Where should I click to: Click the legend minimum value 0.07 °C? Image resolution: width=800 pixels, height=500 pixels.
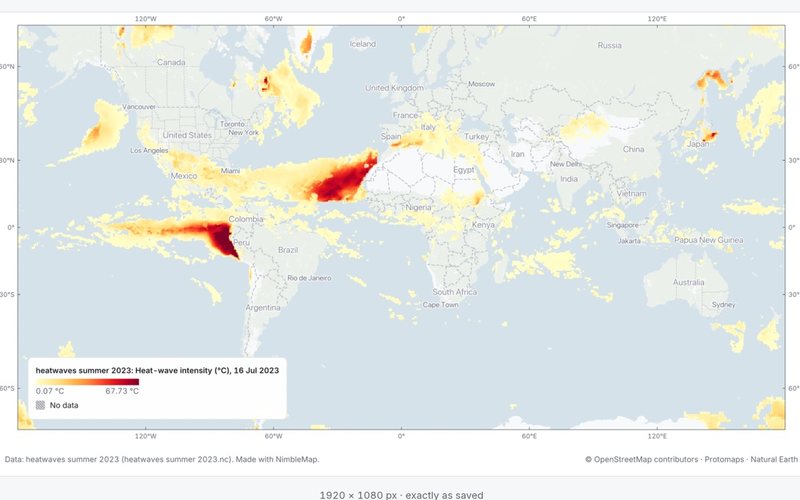pyautogui.click(x=50, y=391)
